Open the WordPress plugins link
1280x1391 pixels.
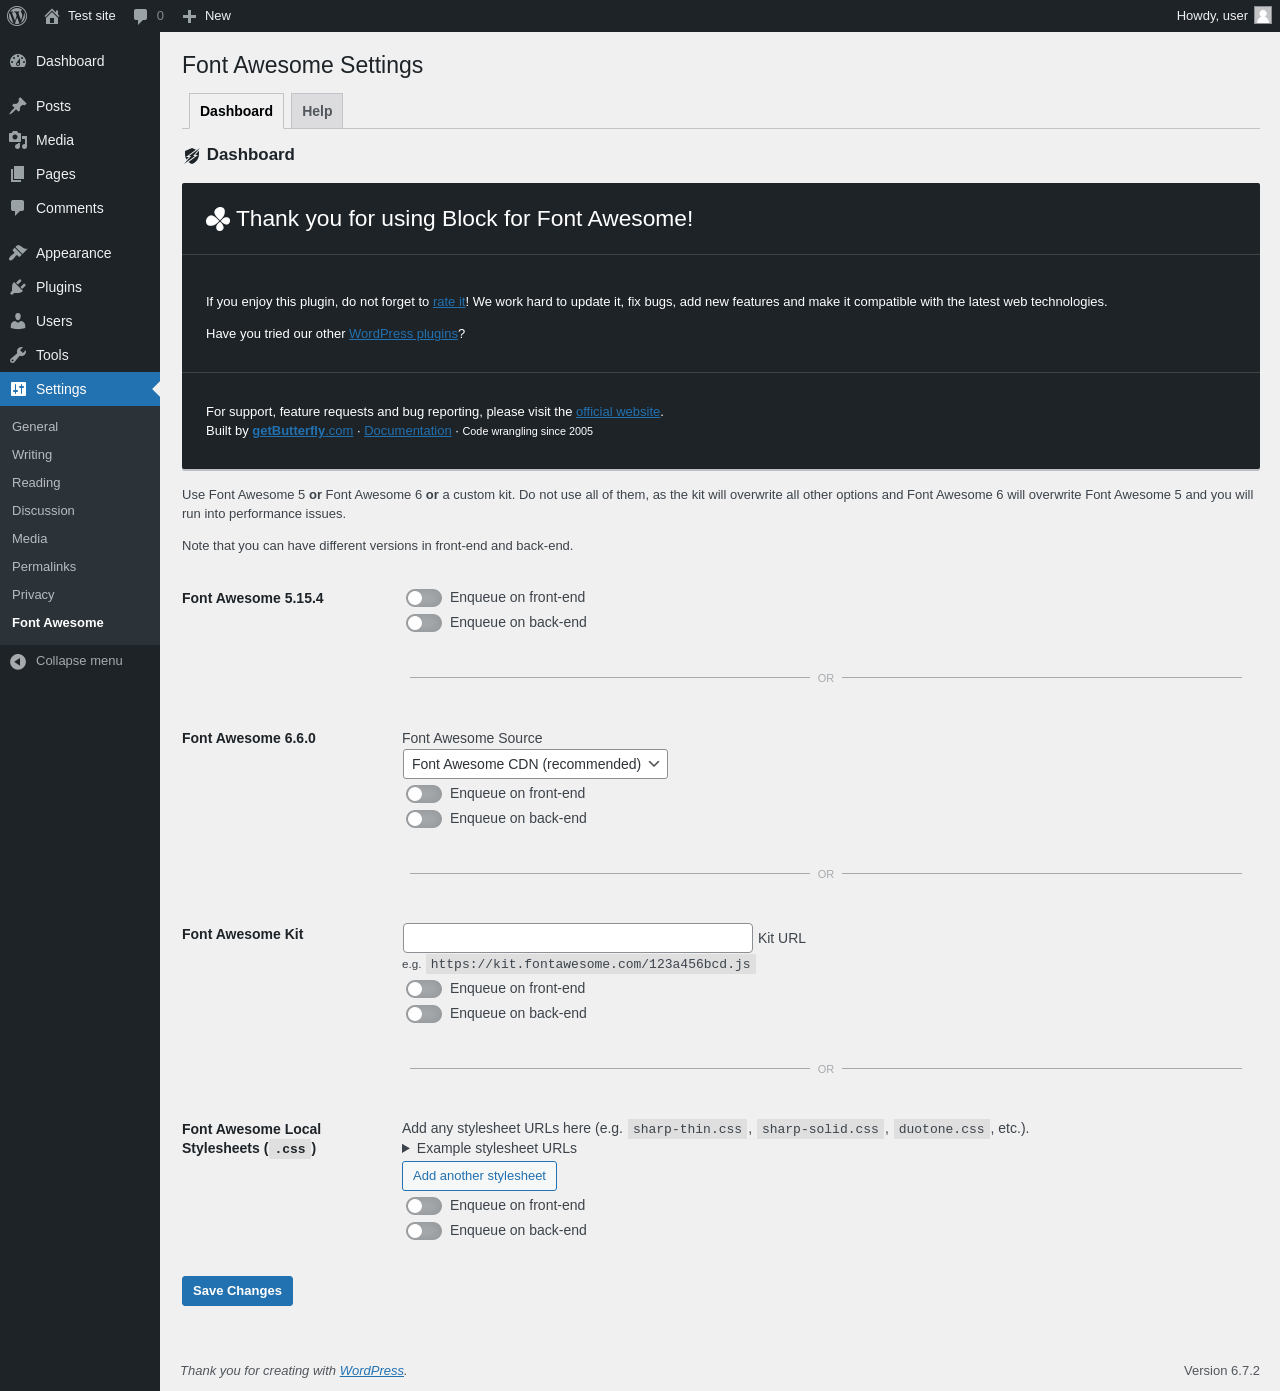click(403, 334)
